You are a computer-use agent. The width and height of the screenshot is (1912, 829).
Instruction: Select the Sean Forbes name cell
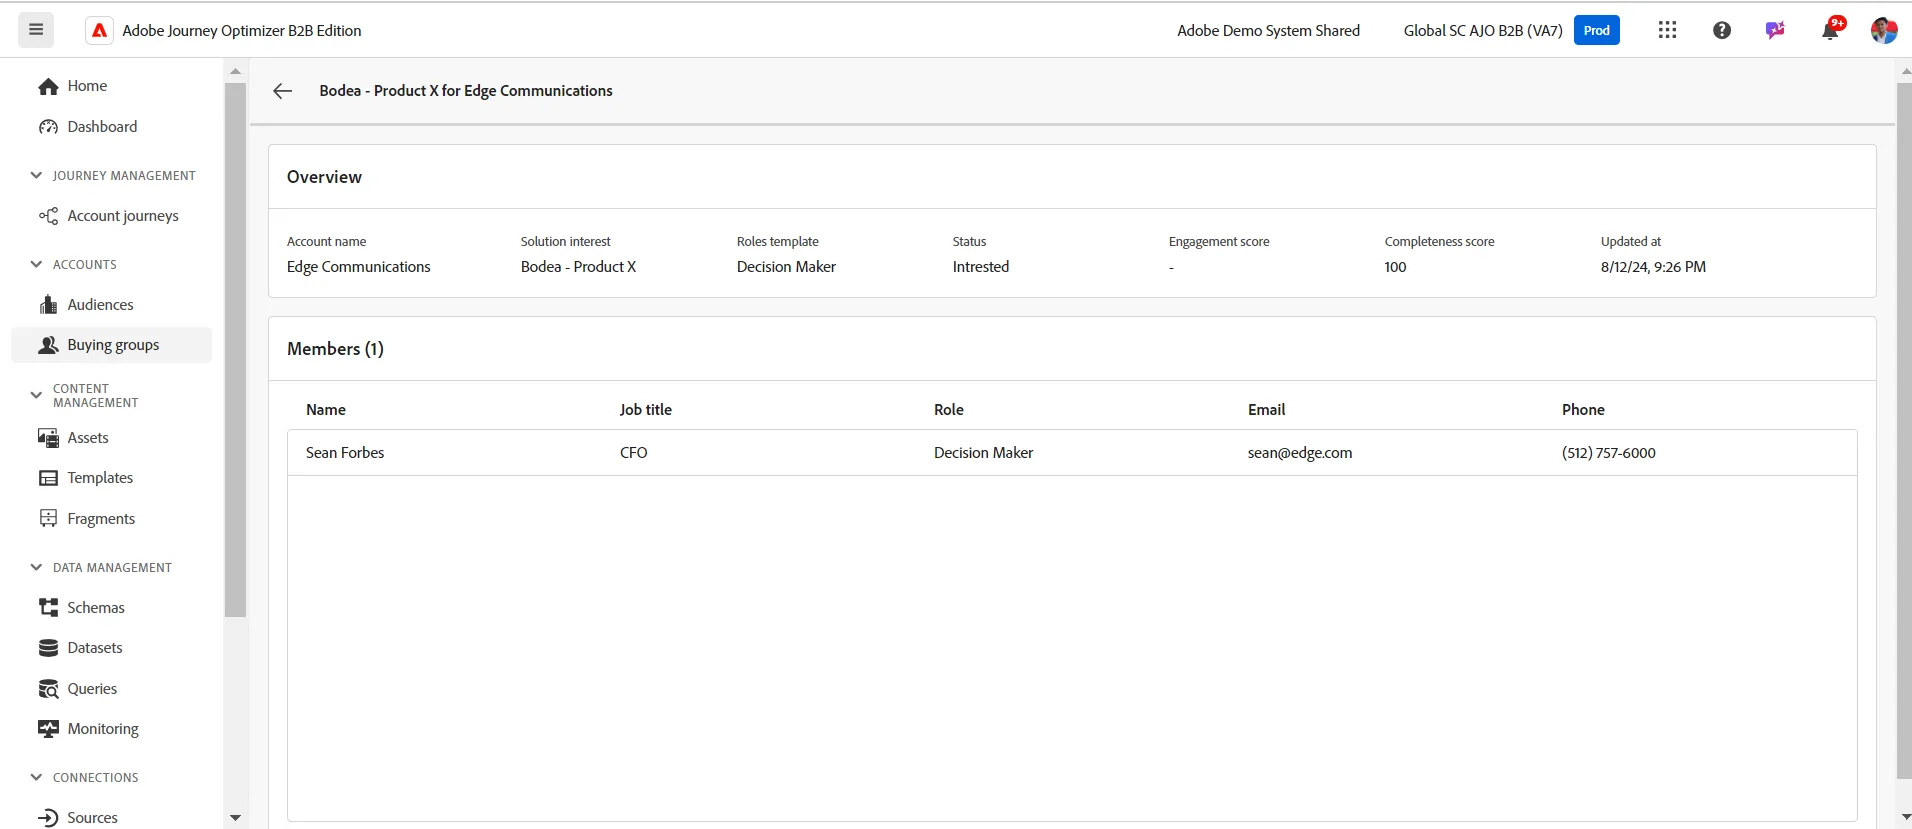tap(345, 453)
